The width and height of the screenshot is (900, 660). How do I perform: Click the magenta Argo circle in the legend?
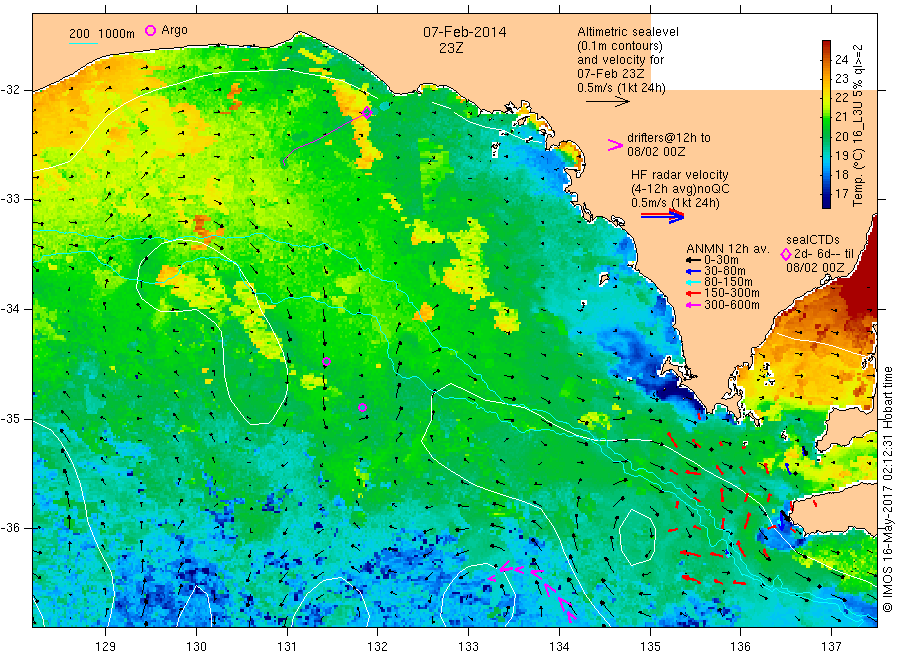(150, 30)
